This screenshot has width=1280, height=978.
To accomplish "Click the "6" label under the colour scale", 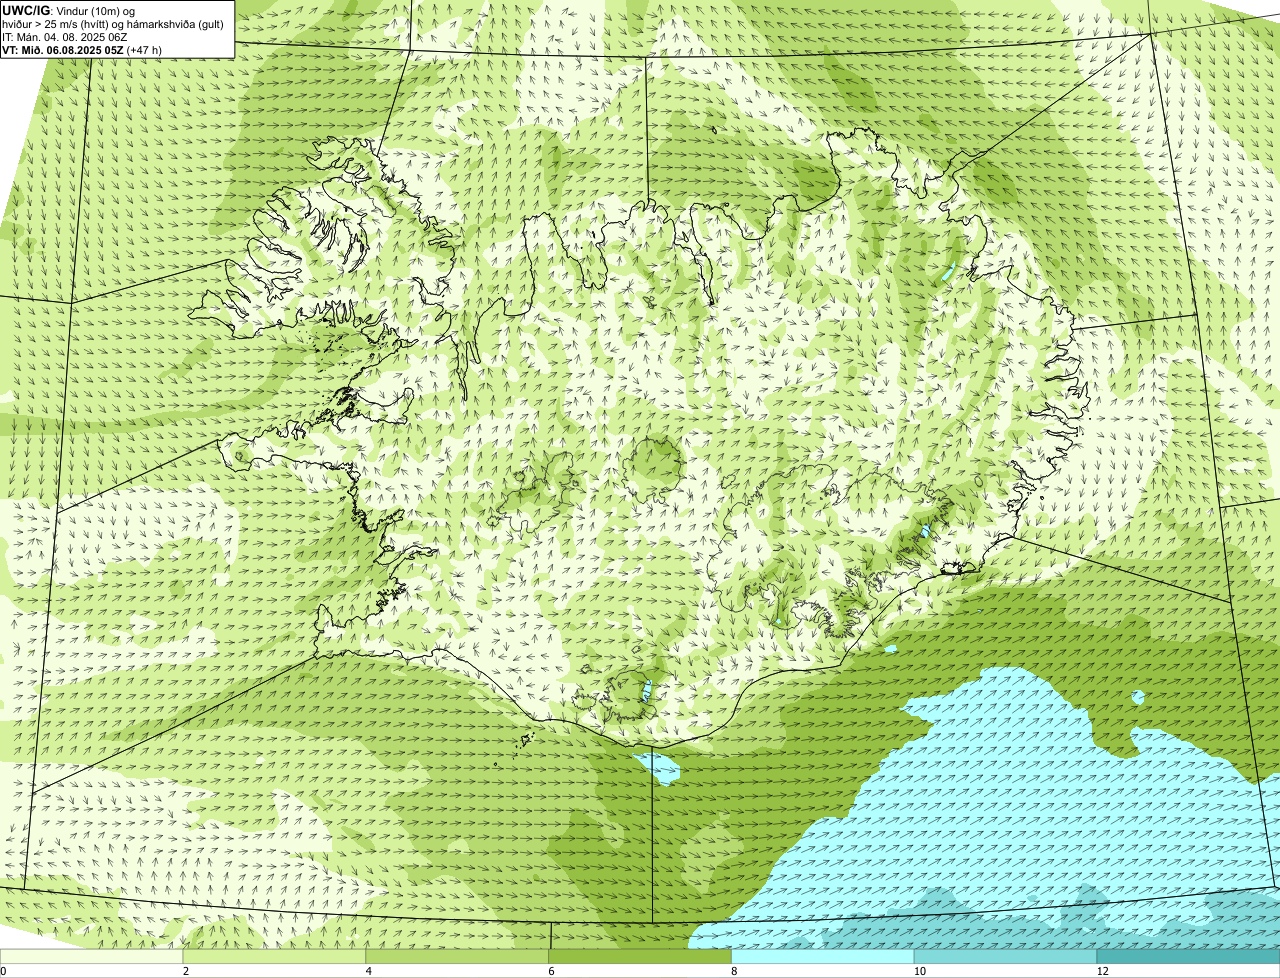I will [552, 971].
